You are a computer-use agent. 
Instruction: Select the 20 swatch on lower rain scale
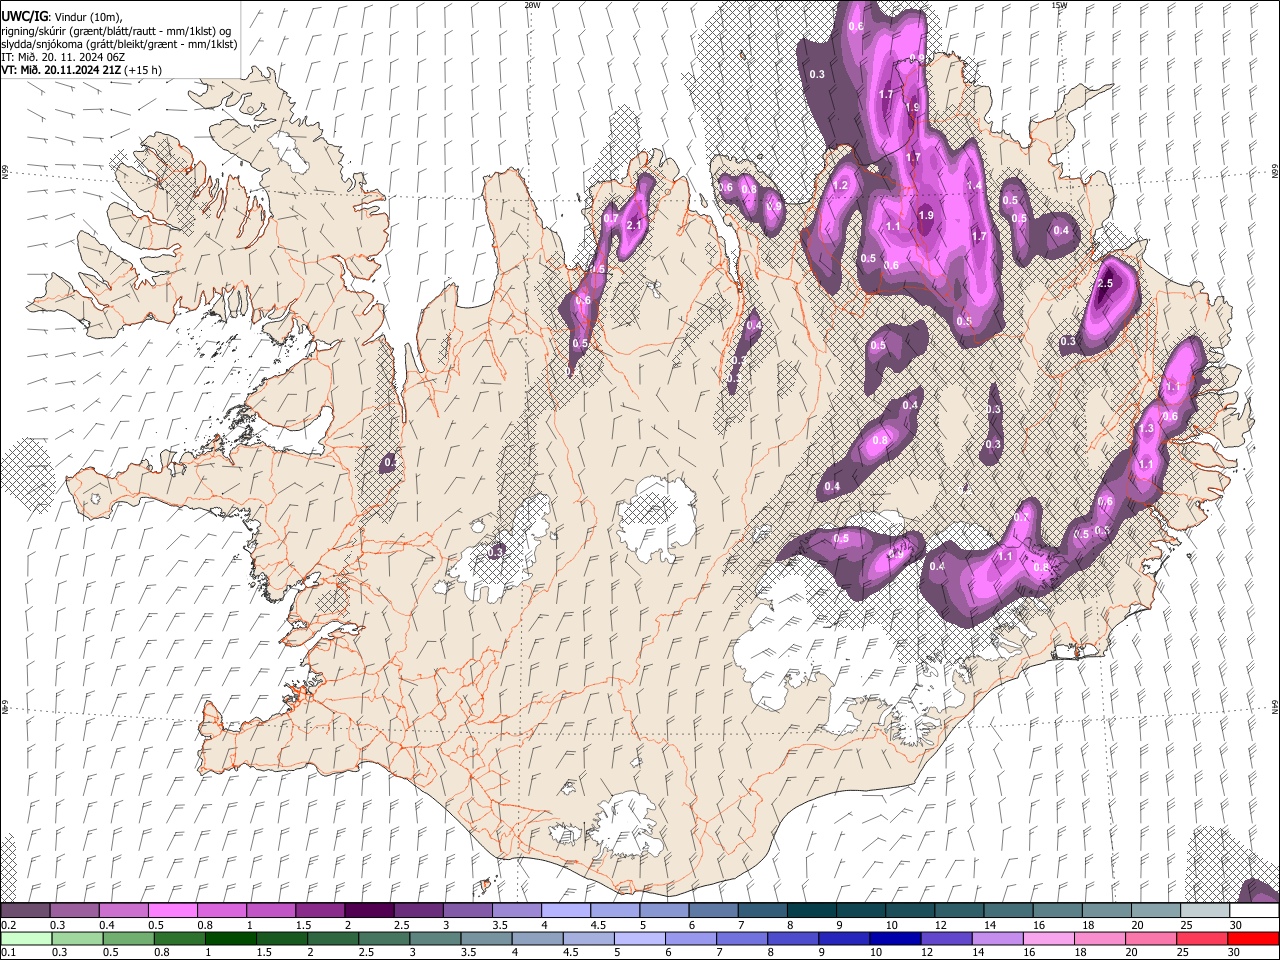coord(1151,938)
